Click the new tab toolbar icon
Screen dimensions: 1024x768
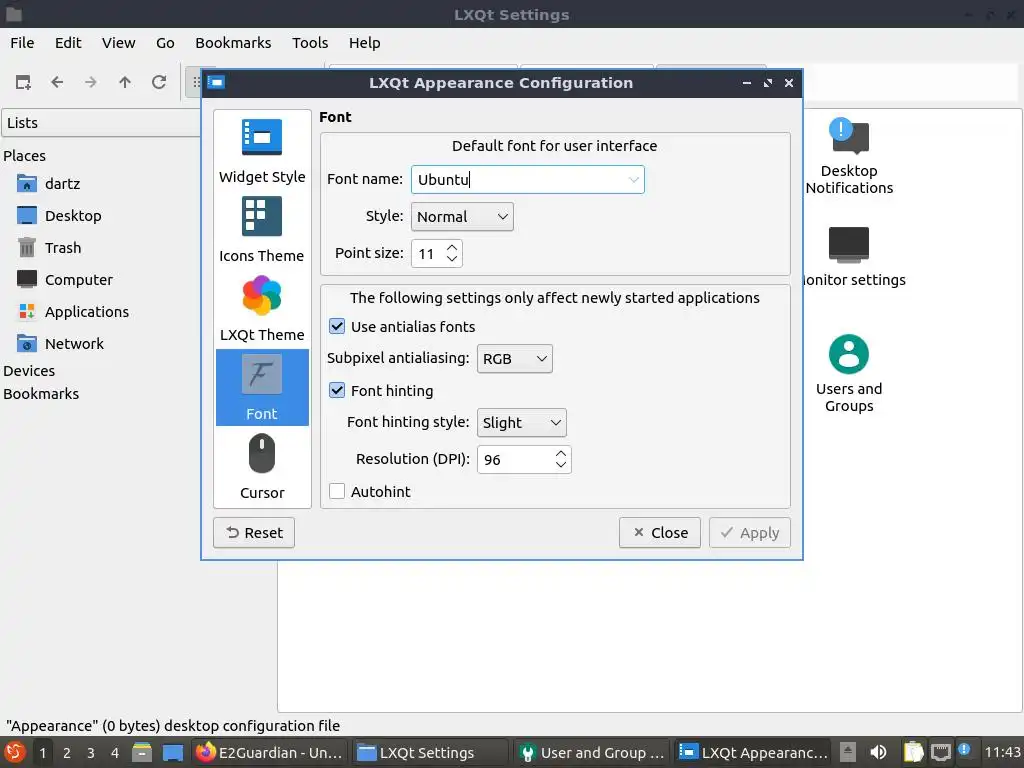tap(24, 82)
